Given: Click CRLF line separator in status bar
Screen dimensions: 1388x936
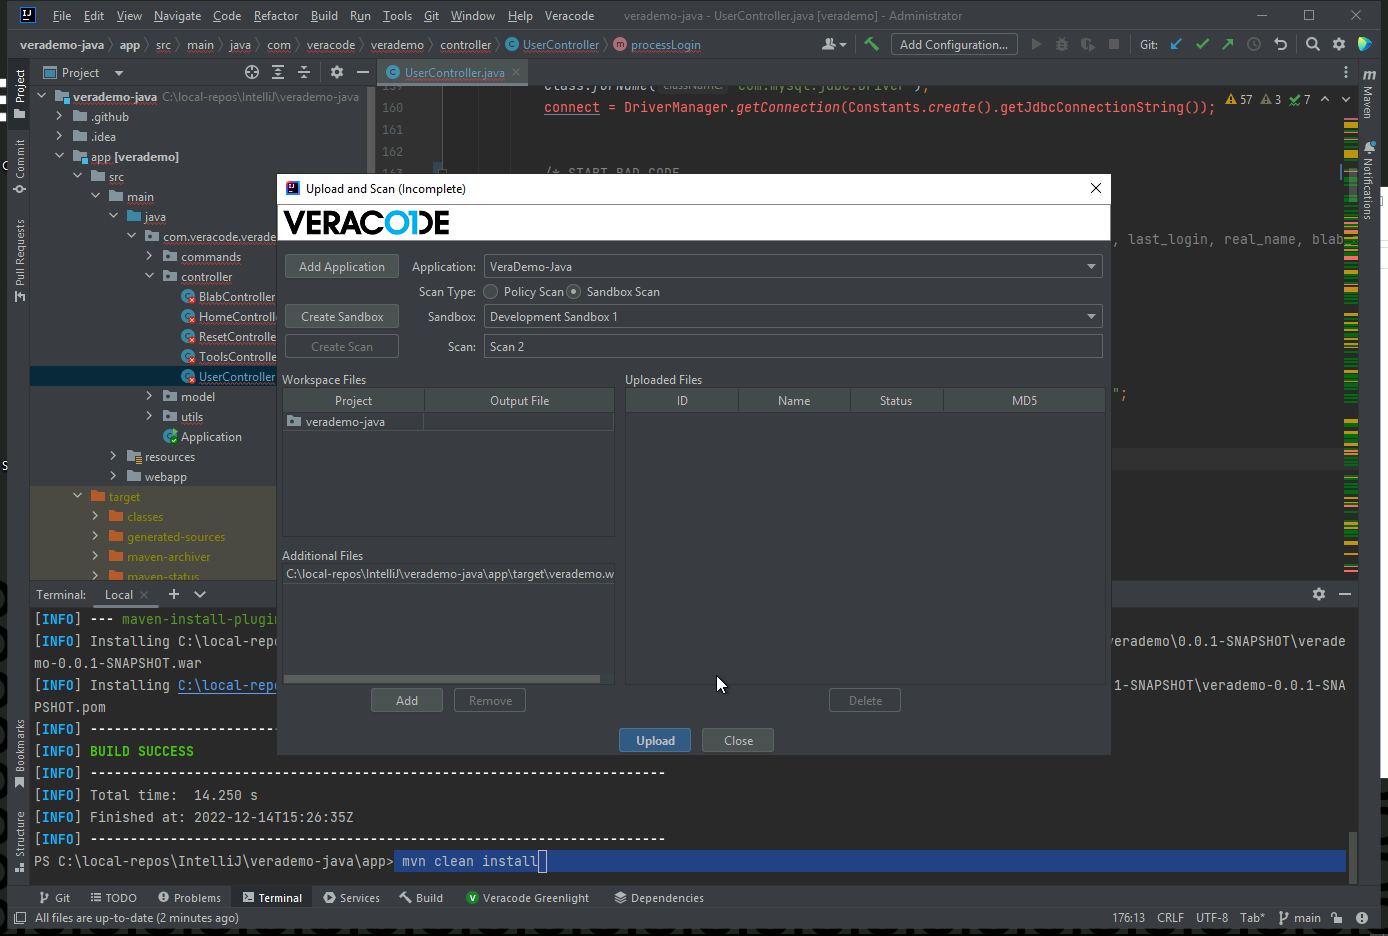Looking at the screenshot, I should pyautogui.click(x=1170, y=918).
